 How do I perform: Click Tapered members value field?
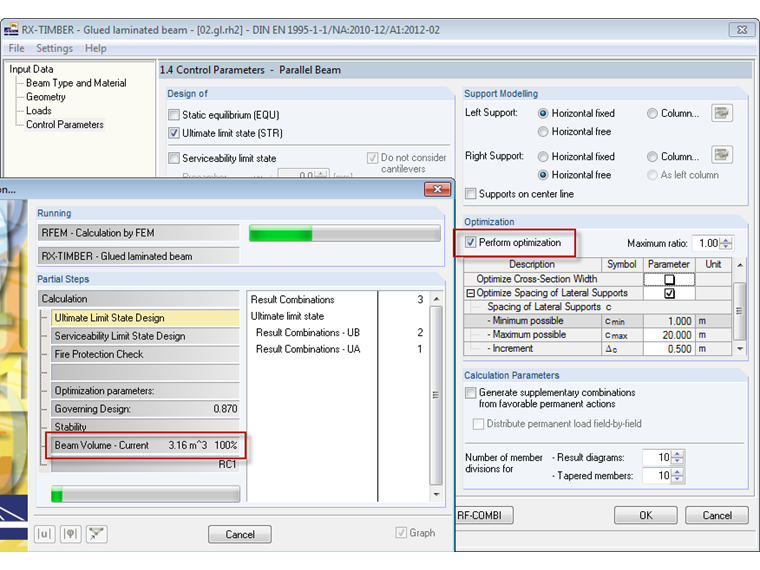(658, 475)
